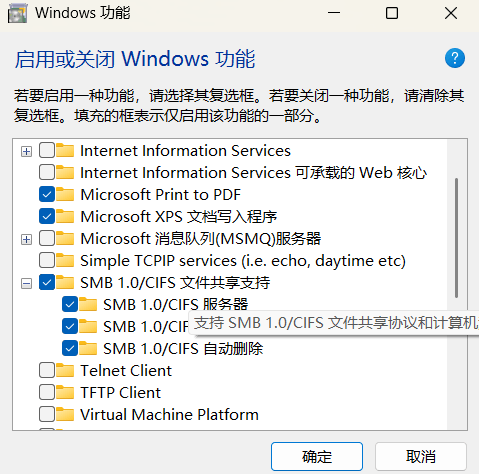Uncheck SMB 1.0/CIFS 服务器 checkbox
The image size is (479, 474).
pyautogui.click(x=70, y=304)
